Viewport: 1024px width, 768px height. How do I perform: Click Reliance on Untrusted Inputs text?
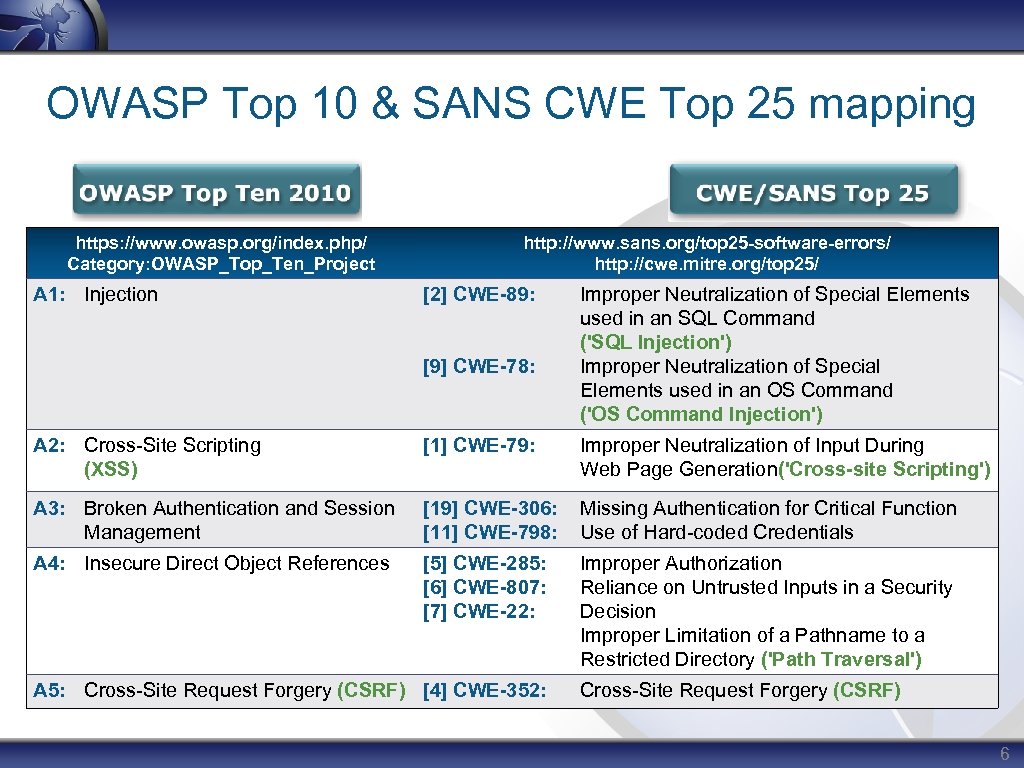(x=766, y=599)
